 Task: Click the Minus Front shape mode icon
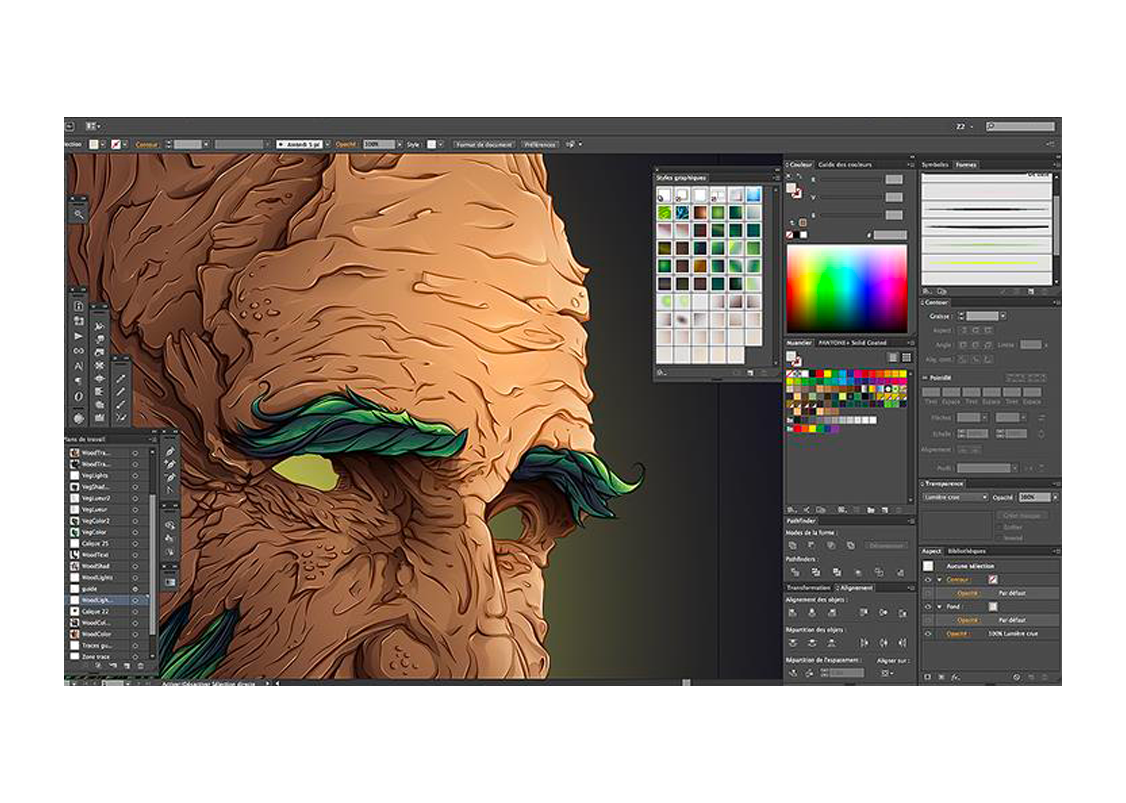click(x=812, y=546)
